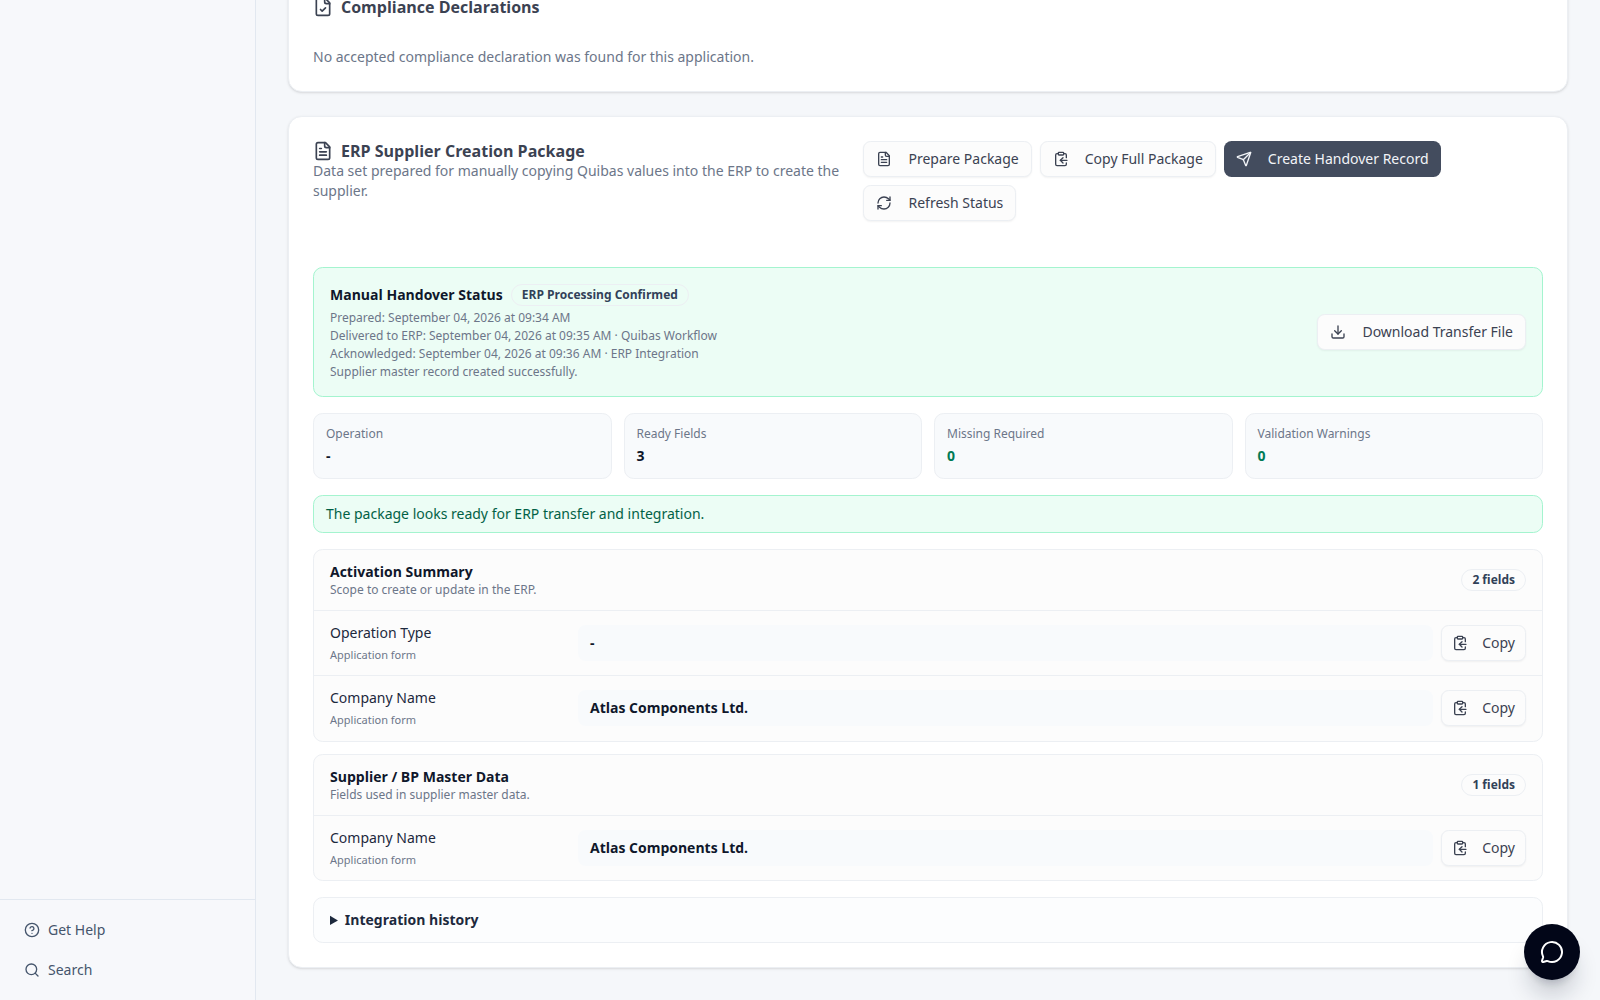Screen dimensions: 1600x1000
Task: Click the Operation summary card
Action: (x=462, y=446)
